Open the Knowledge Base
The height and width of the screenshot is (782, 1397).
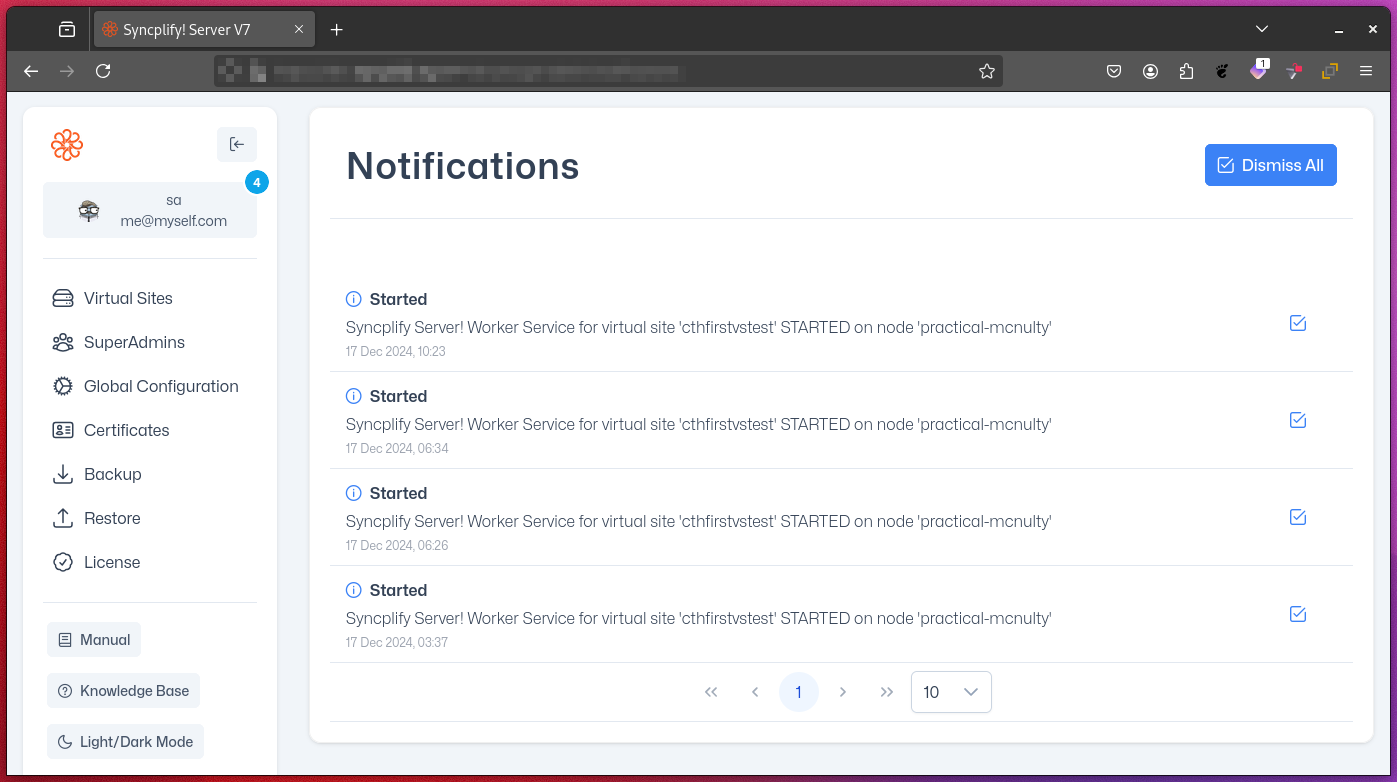[123, 690]
